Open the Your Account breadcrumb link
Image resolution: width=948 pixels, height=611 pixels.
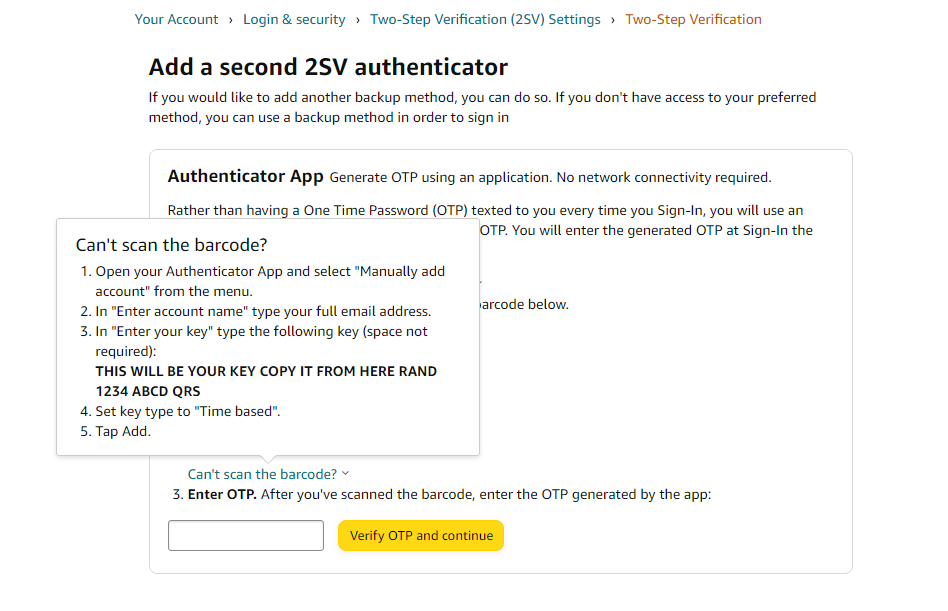[x=176, y=19]
